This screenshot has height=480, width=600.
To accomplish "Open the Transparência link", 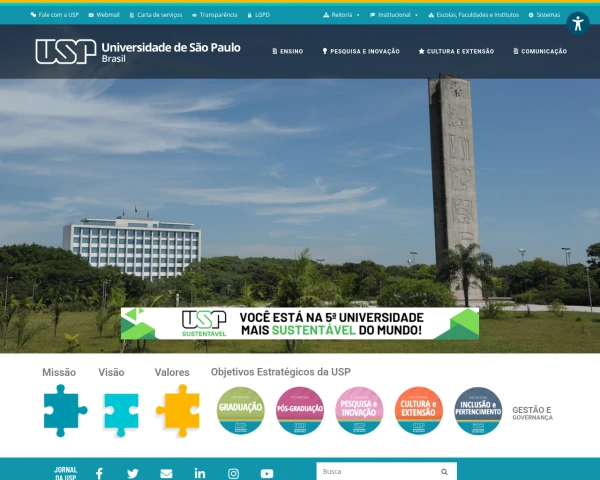I will (215, 15).
